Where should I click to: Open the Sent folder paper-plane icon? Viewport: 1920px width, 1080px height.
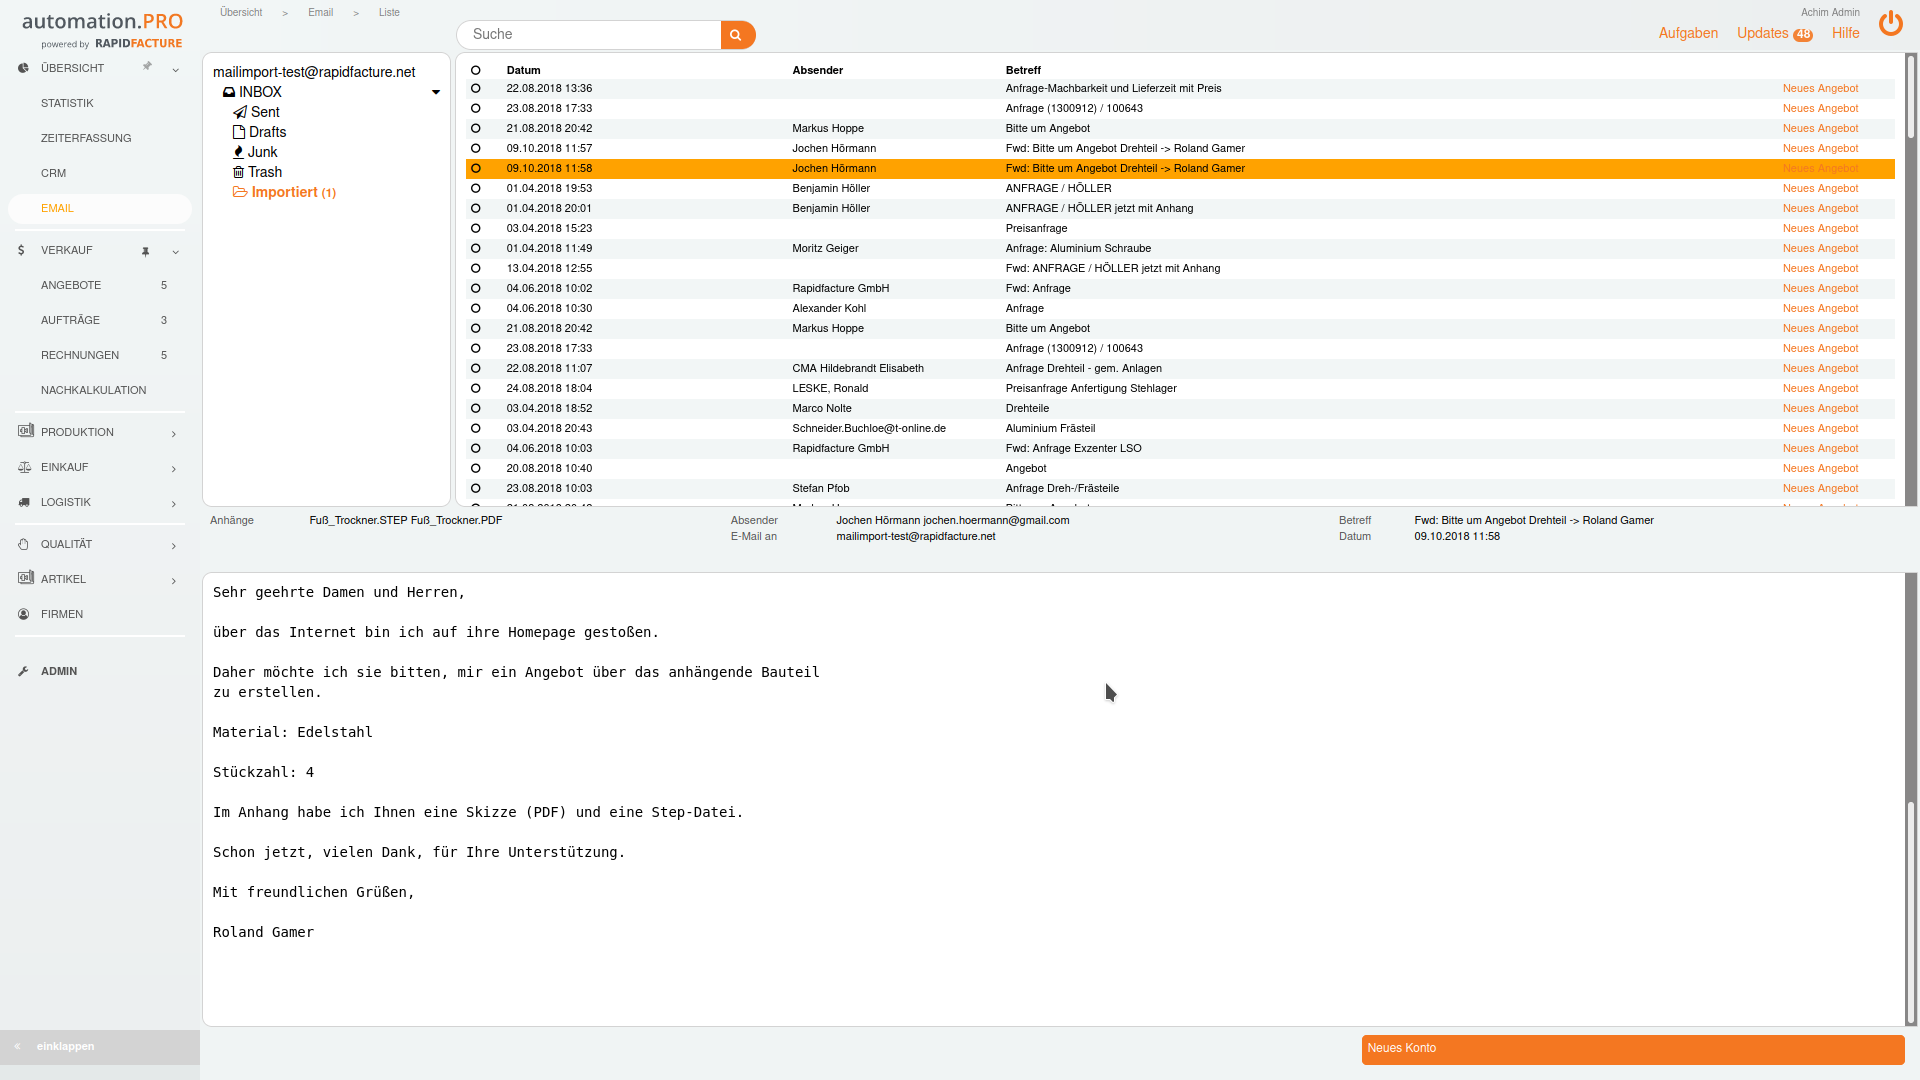[x=240, y=112]
